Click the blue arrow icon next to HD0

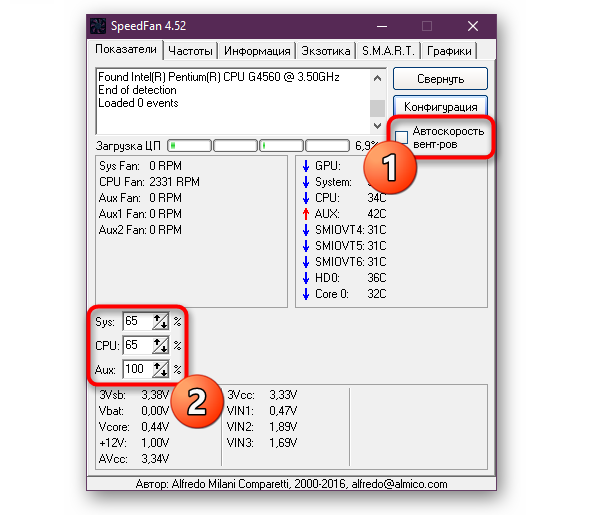click(x=306, y=279)
